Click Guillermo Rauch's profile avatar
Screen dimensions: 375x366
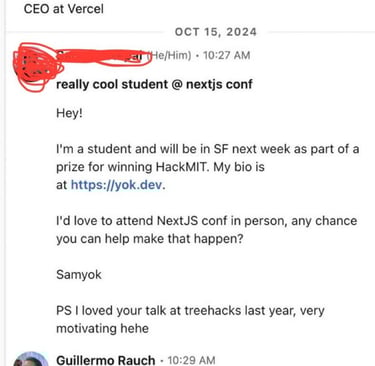31,359
